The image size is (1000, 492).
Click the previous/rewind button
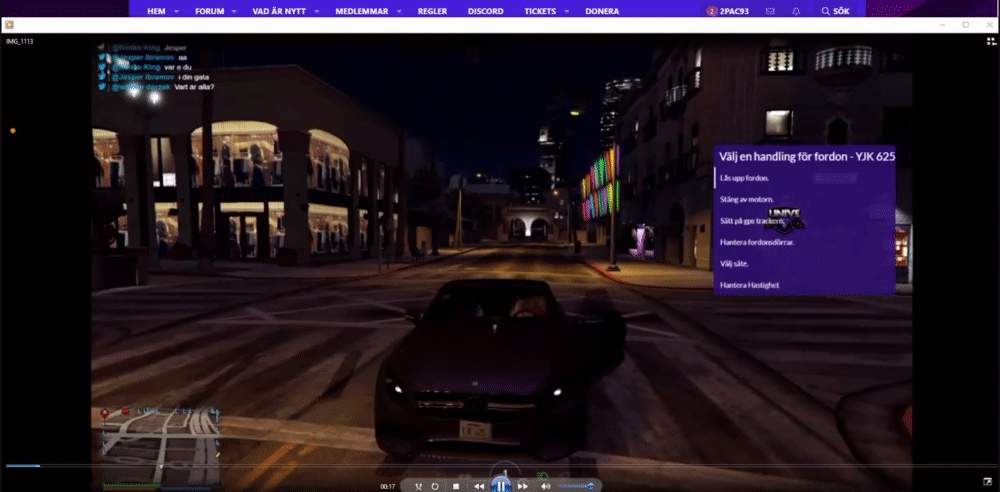point(478,486)
